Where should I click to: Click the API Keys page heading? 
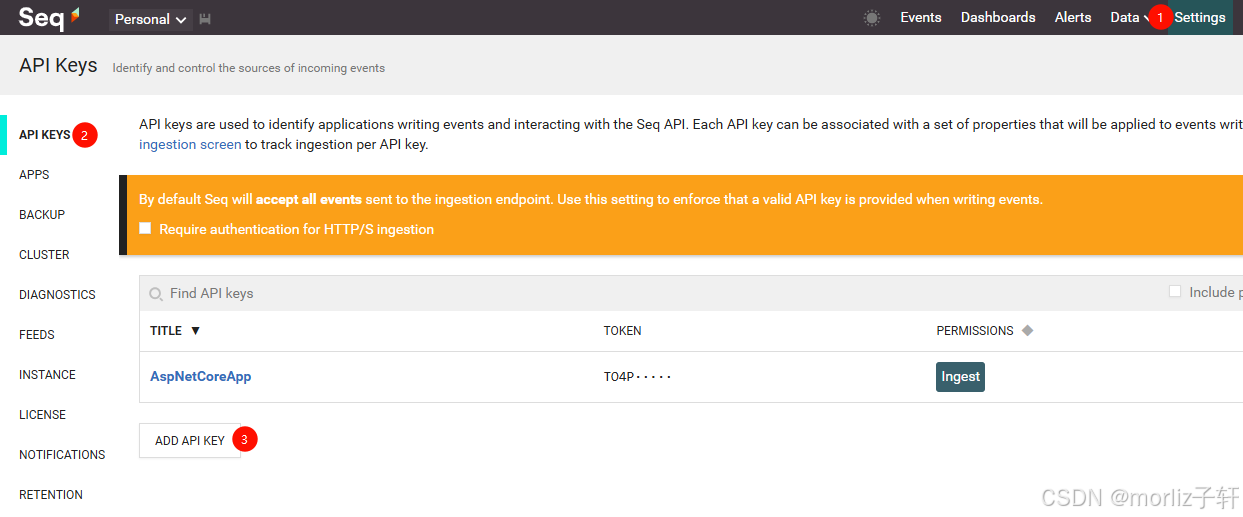tap(58, 66)
